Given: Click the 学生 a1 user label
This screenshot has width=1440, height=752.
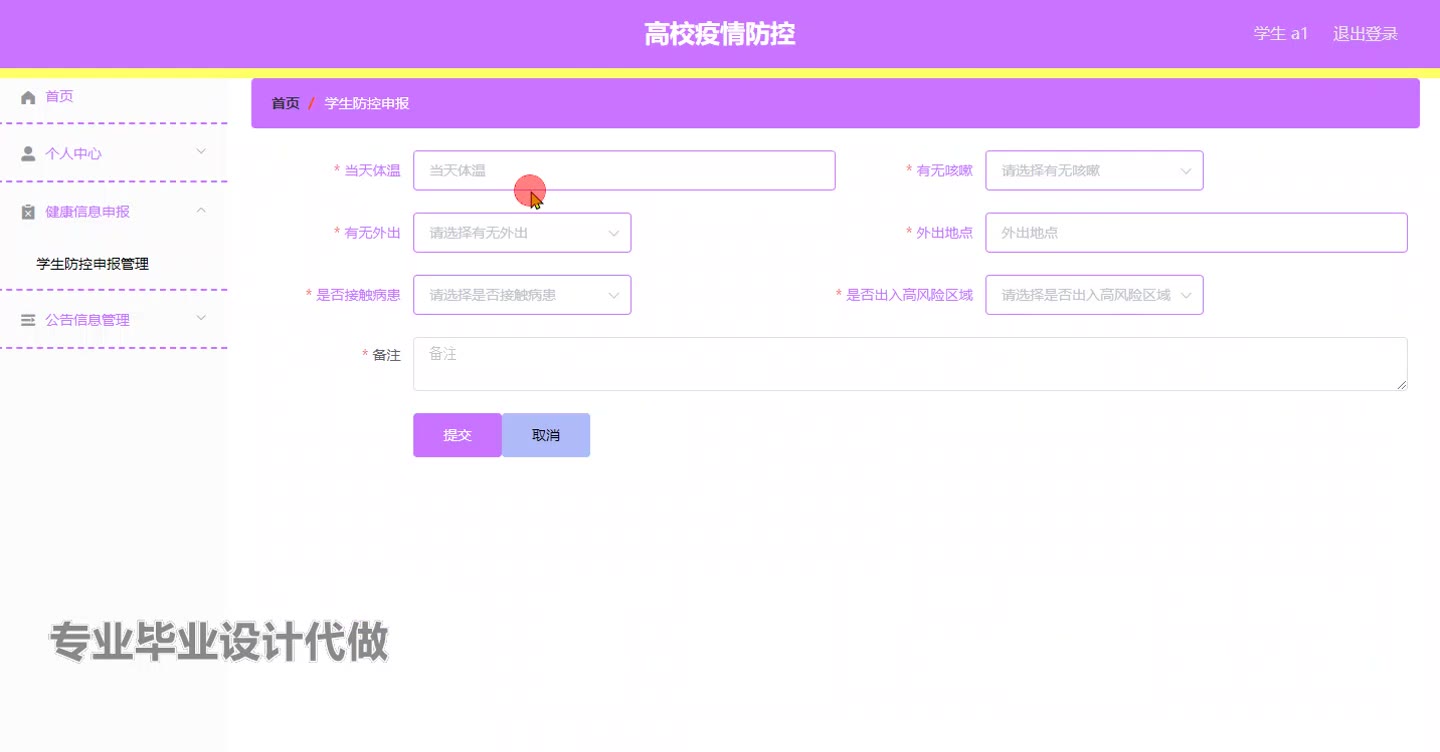Looking at the screenshot, I should [x=1281, y=34].
